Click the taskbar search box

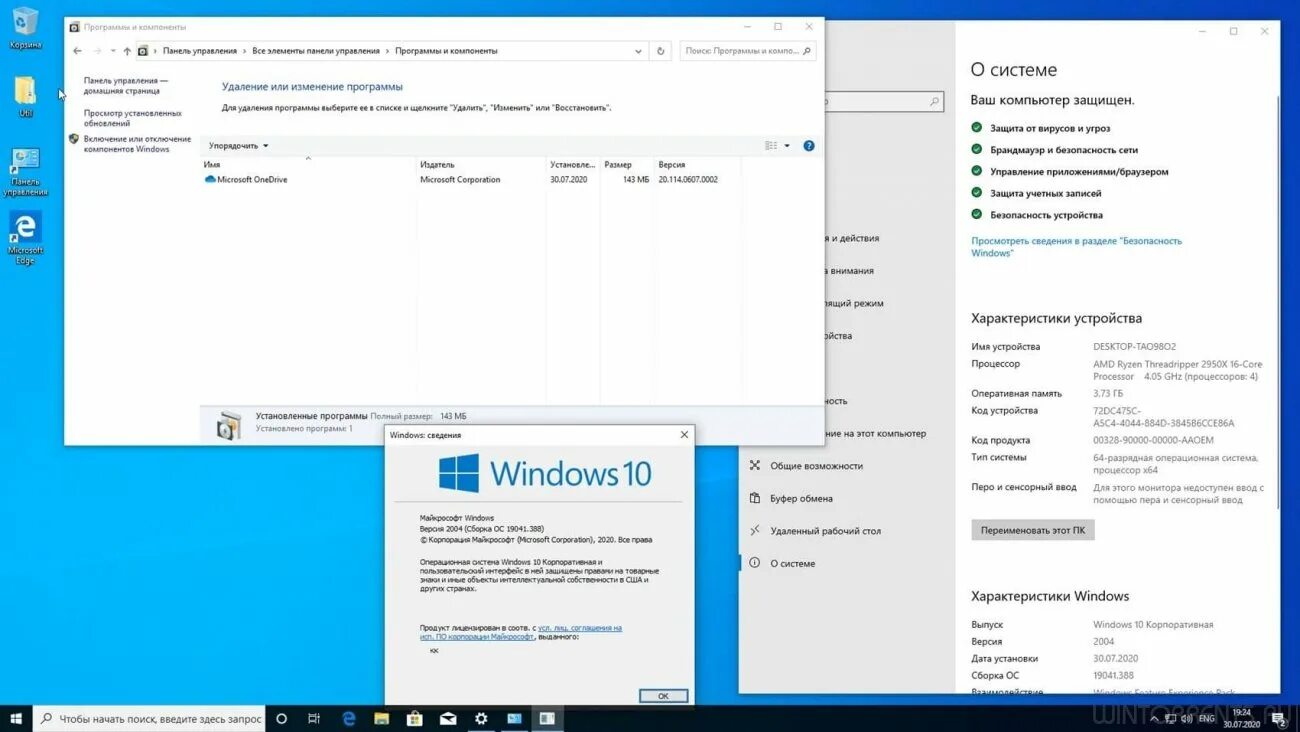coord(150,718)
